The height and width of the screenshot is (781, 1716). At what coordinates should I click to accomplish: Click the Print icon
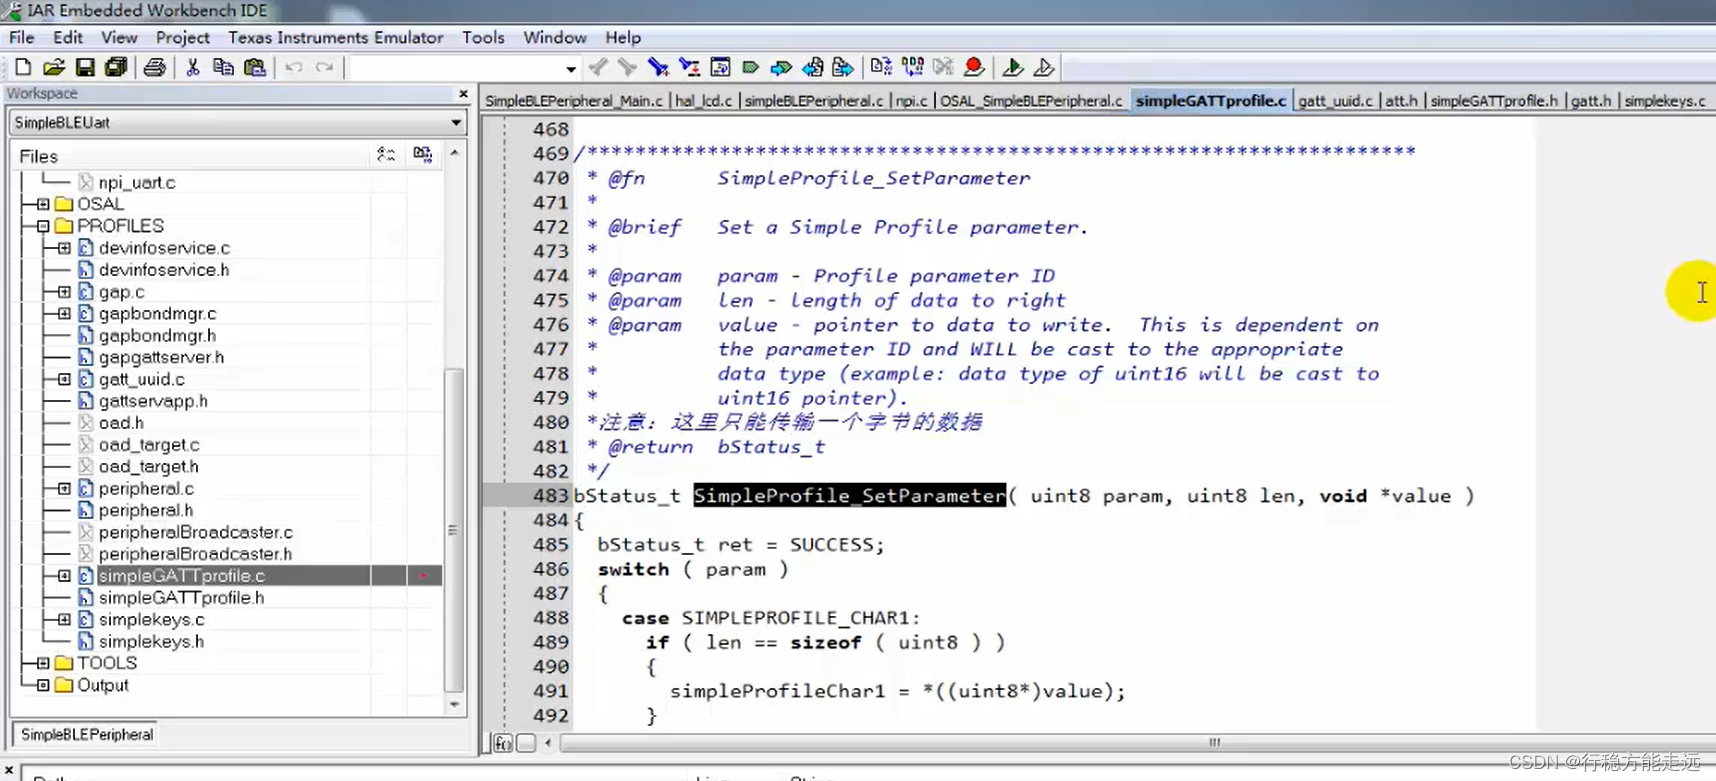154,67
